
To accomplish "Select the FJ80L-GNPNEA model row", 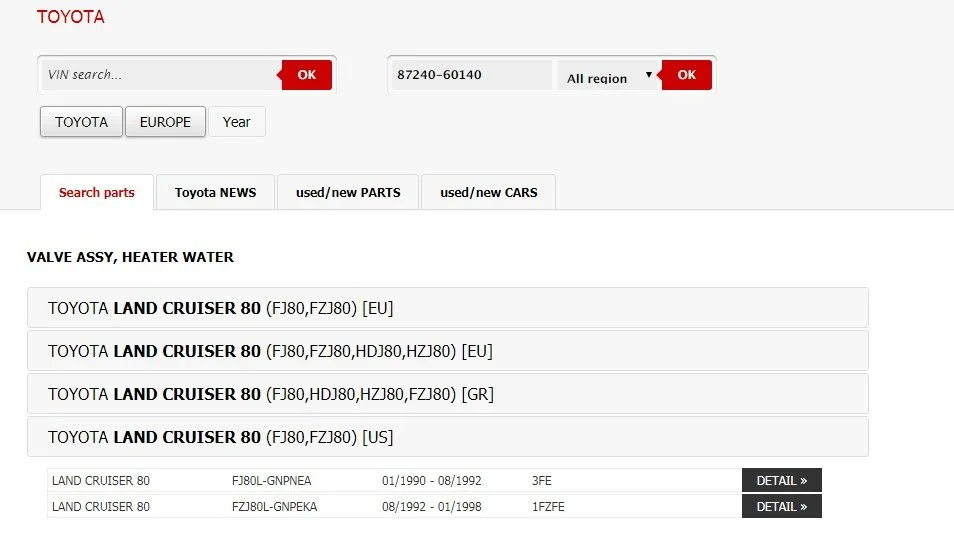I will tap(271, 481).
